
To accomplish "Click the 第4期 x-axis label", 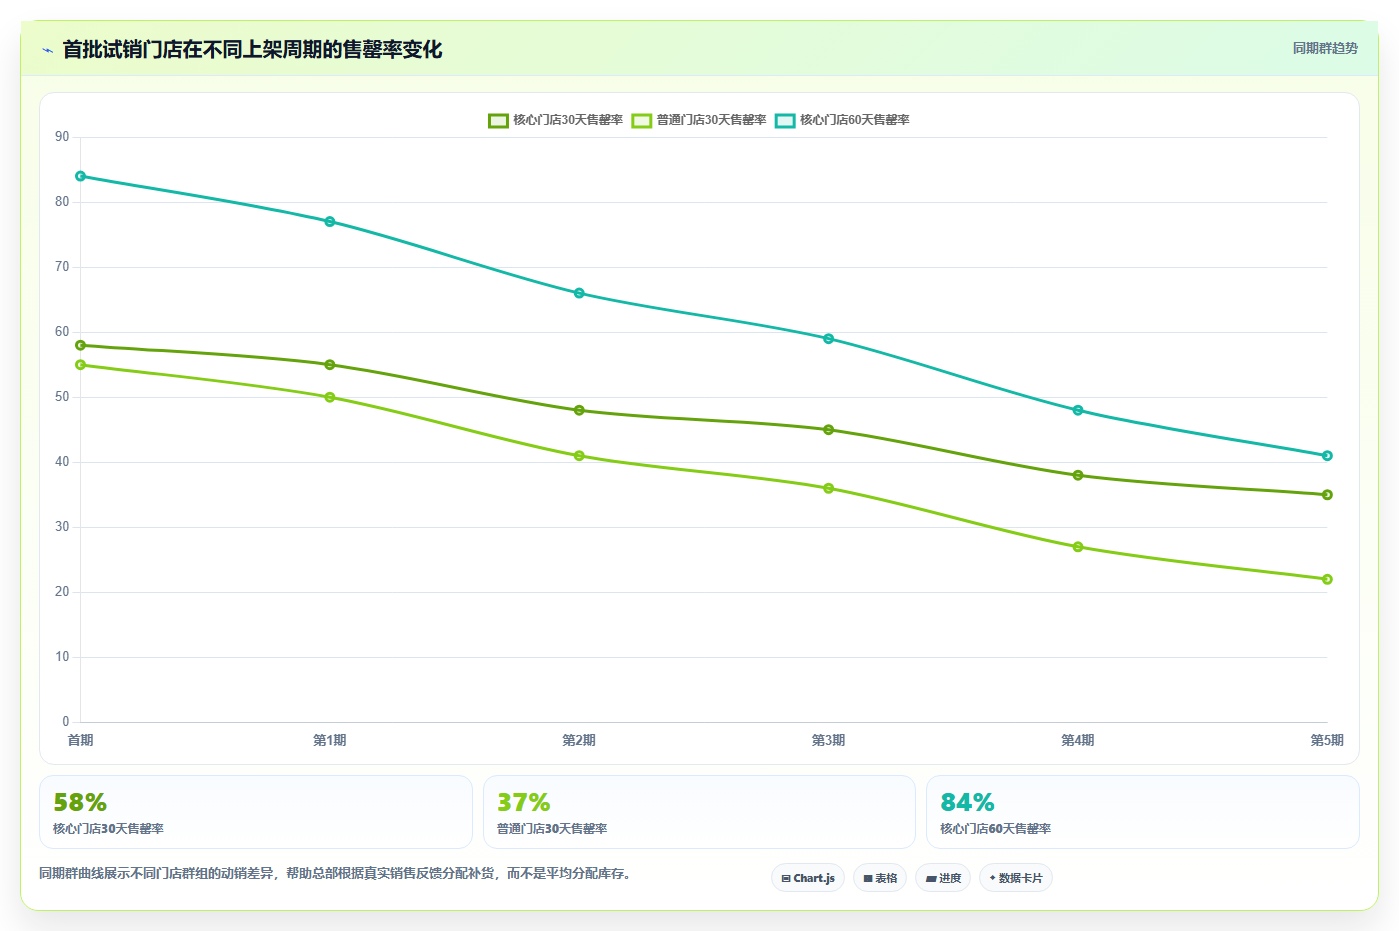I will click(x=1078, y=740).
